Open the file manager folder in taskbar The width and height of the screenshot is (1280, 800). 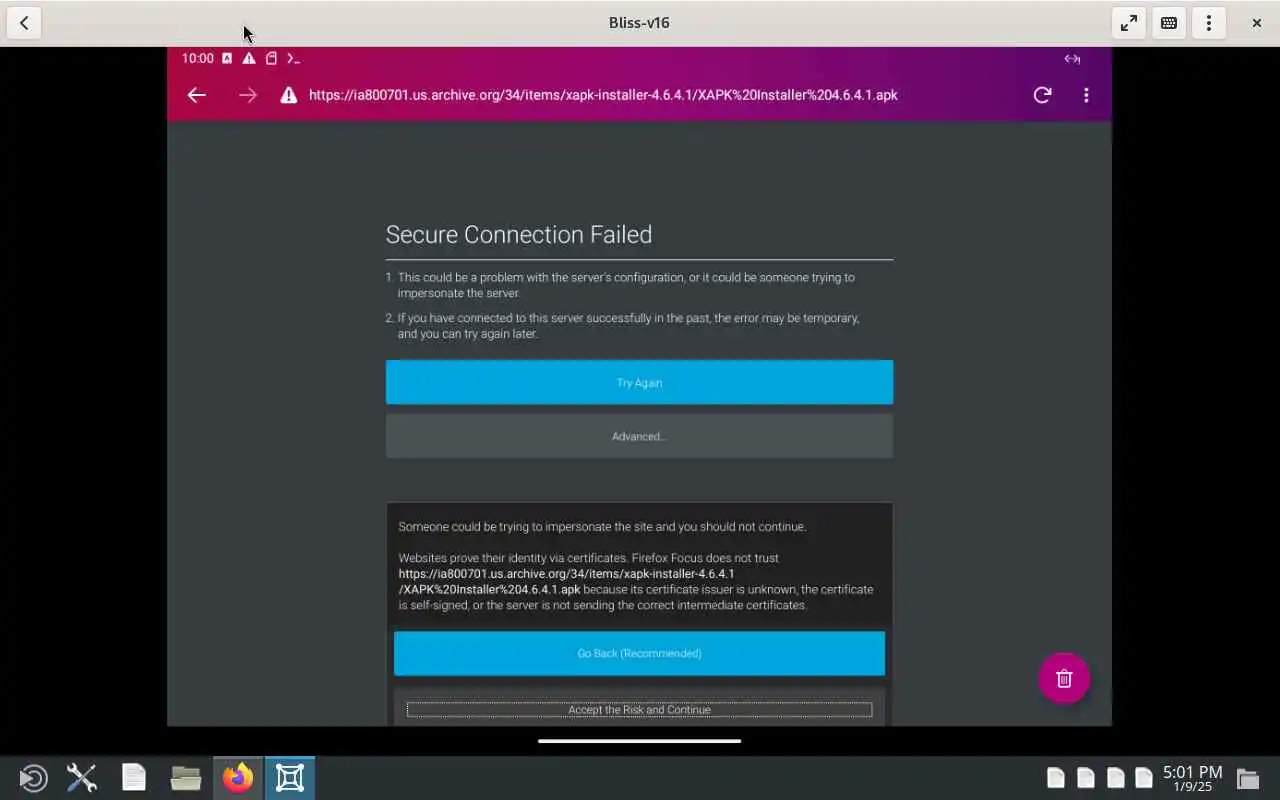click(x=186, y=778)
